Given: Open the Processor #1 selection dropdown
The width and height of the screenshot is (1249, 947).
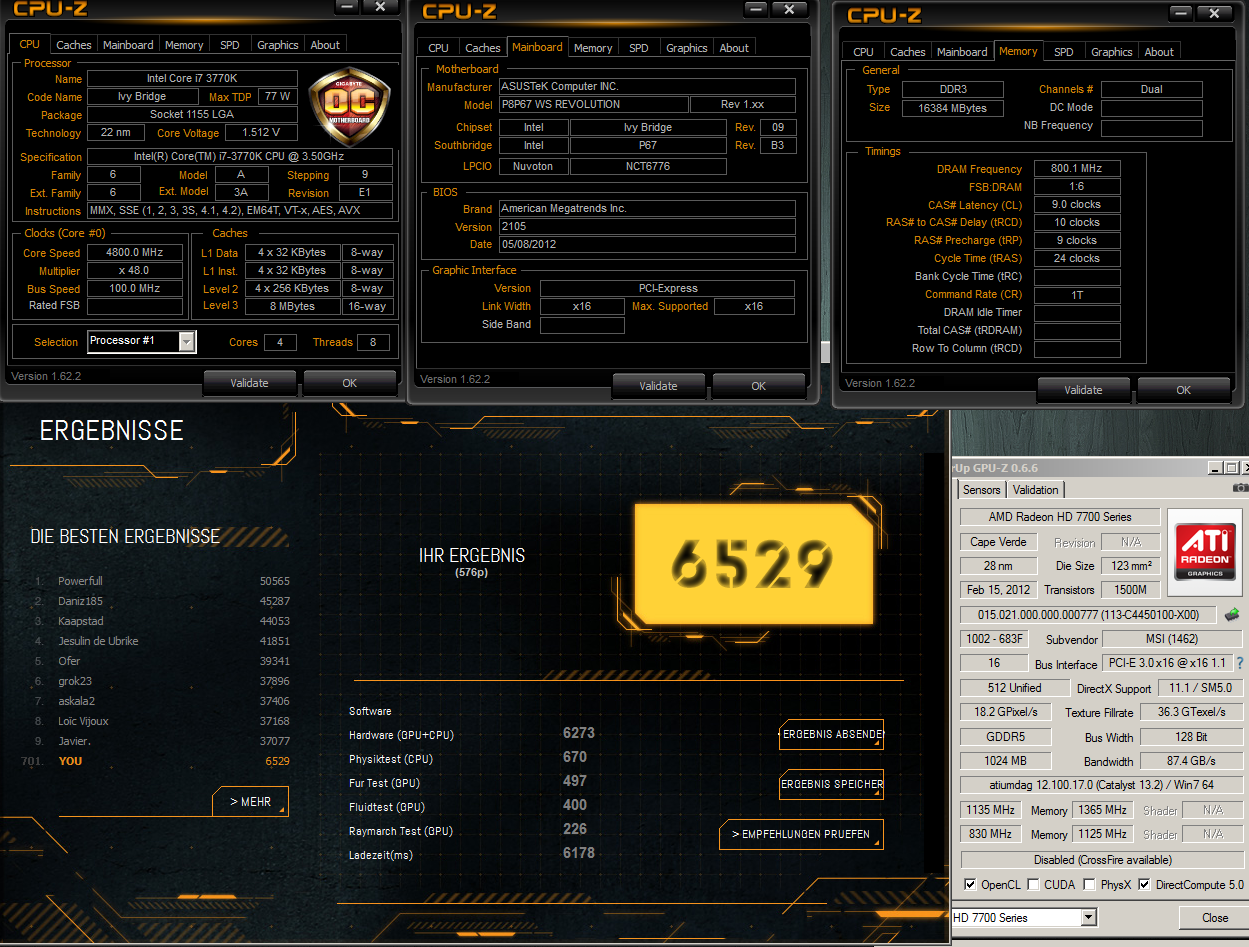Looking at the screenshot, I should tap(187, 342).
